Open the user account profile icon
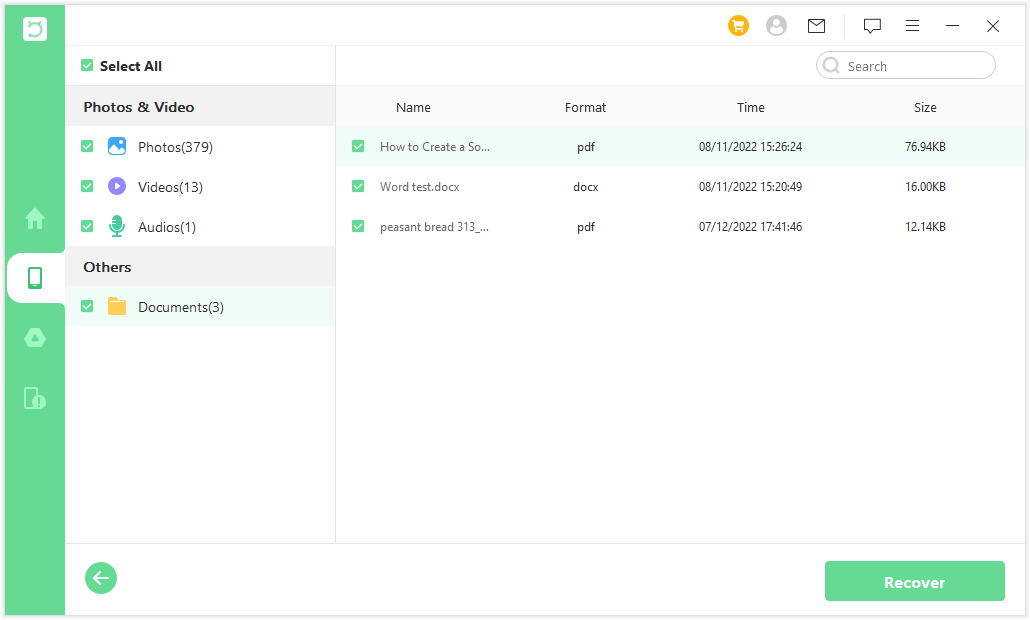This screenshot has width=1030, height=620. coord(776,25)
